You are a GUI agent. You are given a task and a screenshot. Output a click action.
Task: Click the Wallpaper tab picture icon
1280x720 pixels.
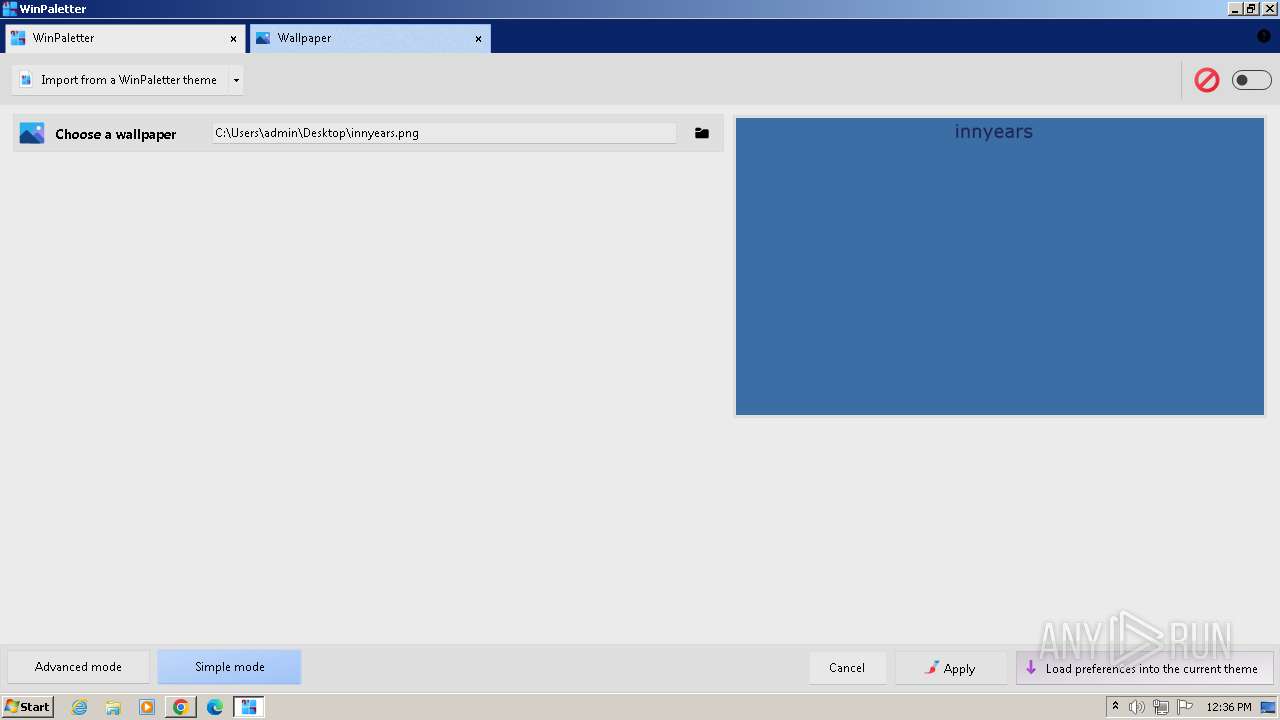[x=263, y=38]
